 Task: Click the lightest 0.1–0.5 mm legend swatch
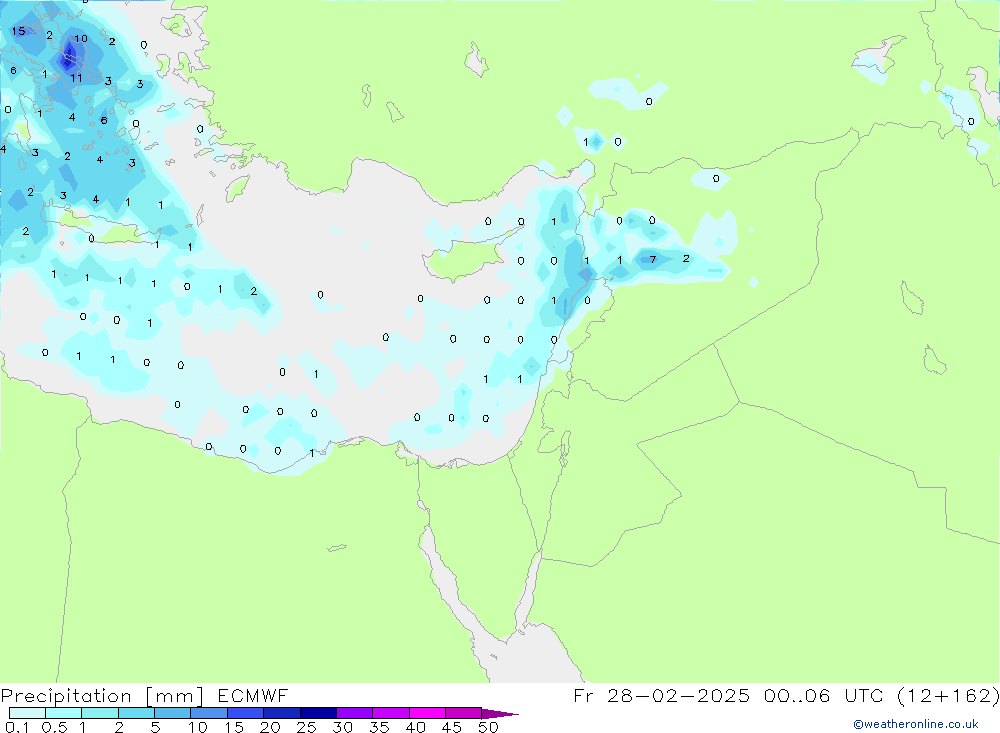(27, 713)
